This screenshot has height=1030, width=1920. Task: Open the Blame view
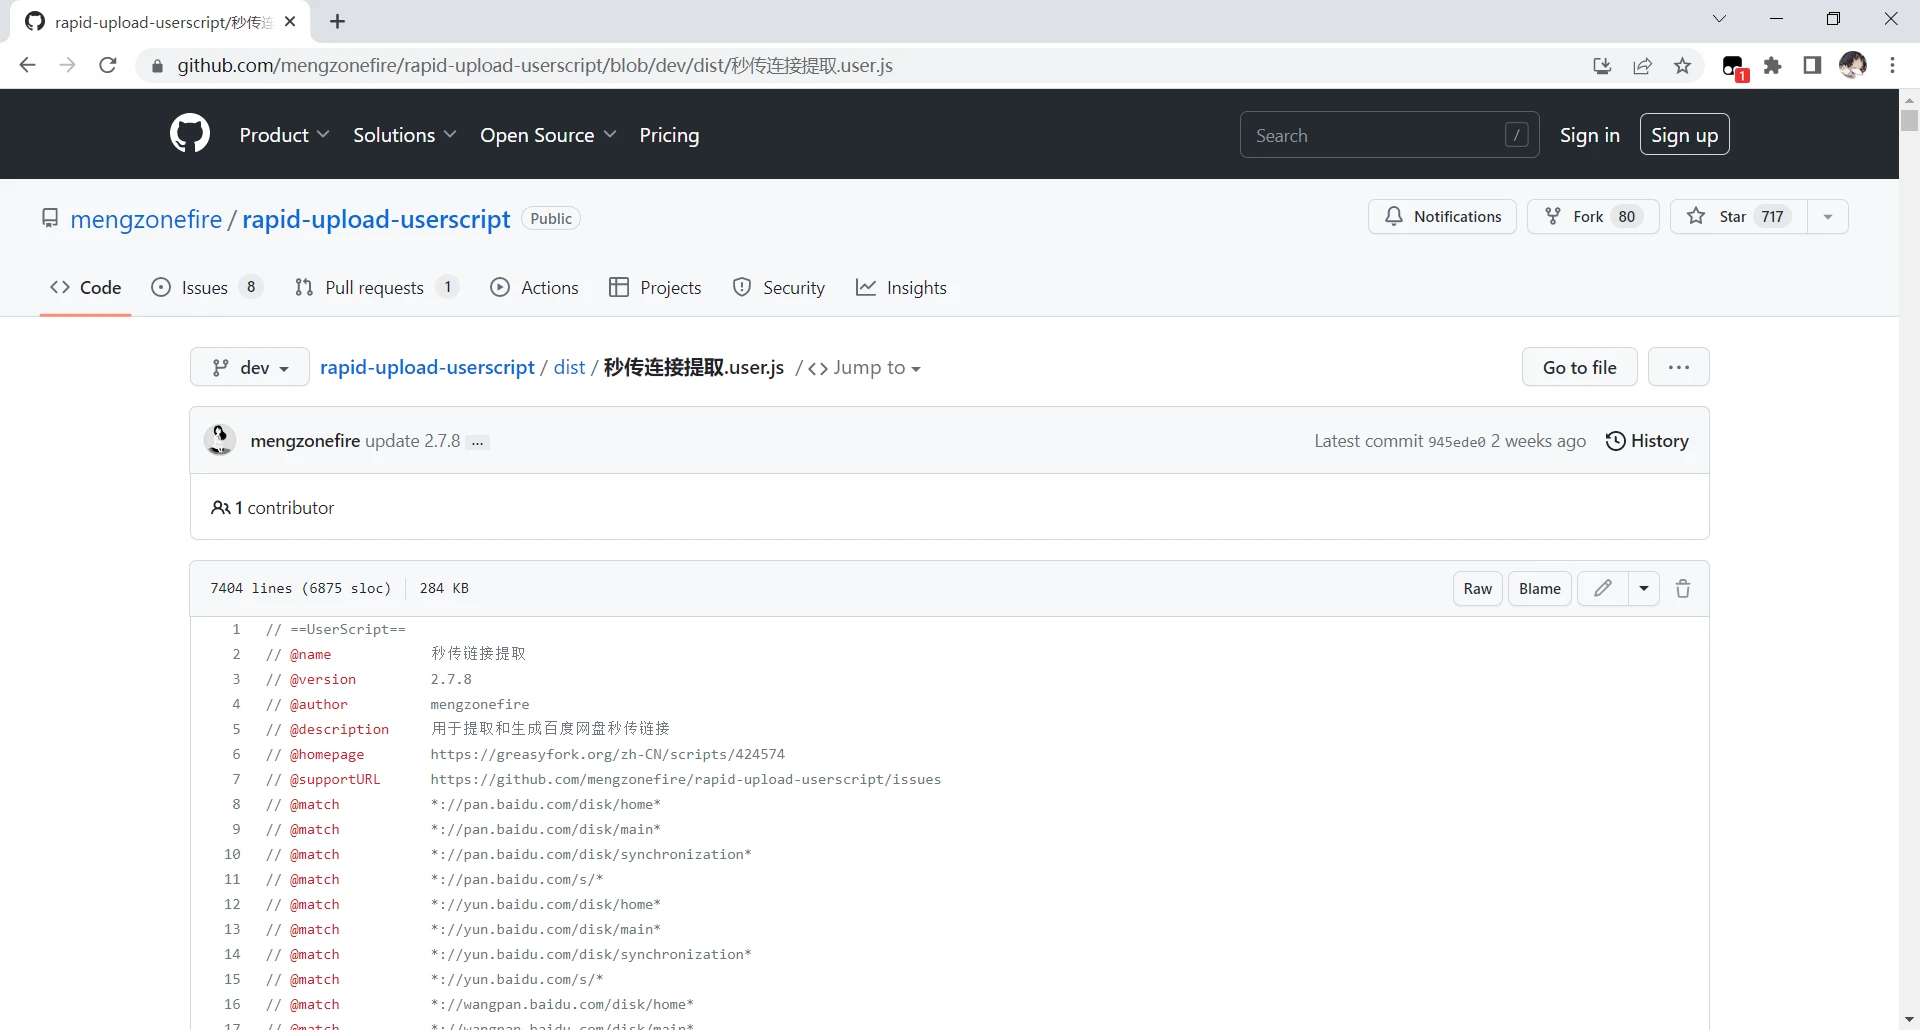point(1539,589)
